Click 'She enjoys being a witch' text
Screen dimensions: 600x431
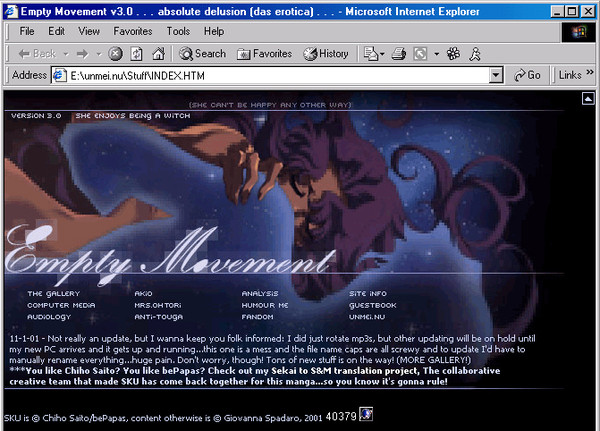coord(132,116)
